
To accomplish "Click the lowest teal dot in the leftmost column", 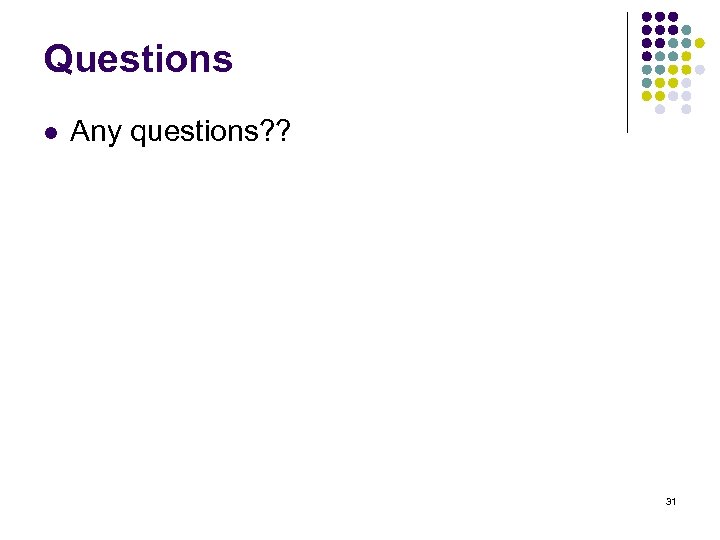I will tap(647, 83).
